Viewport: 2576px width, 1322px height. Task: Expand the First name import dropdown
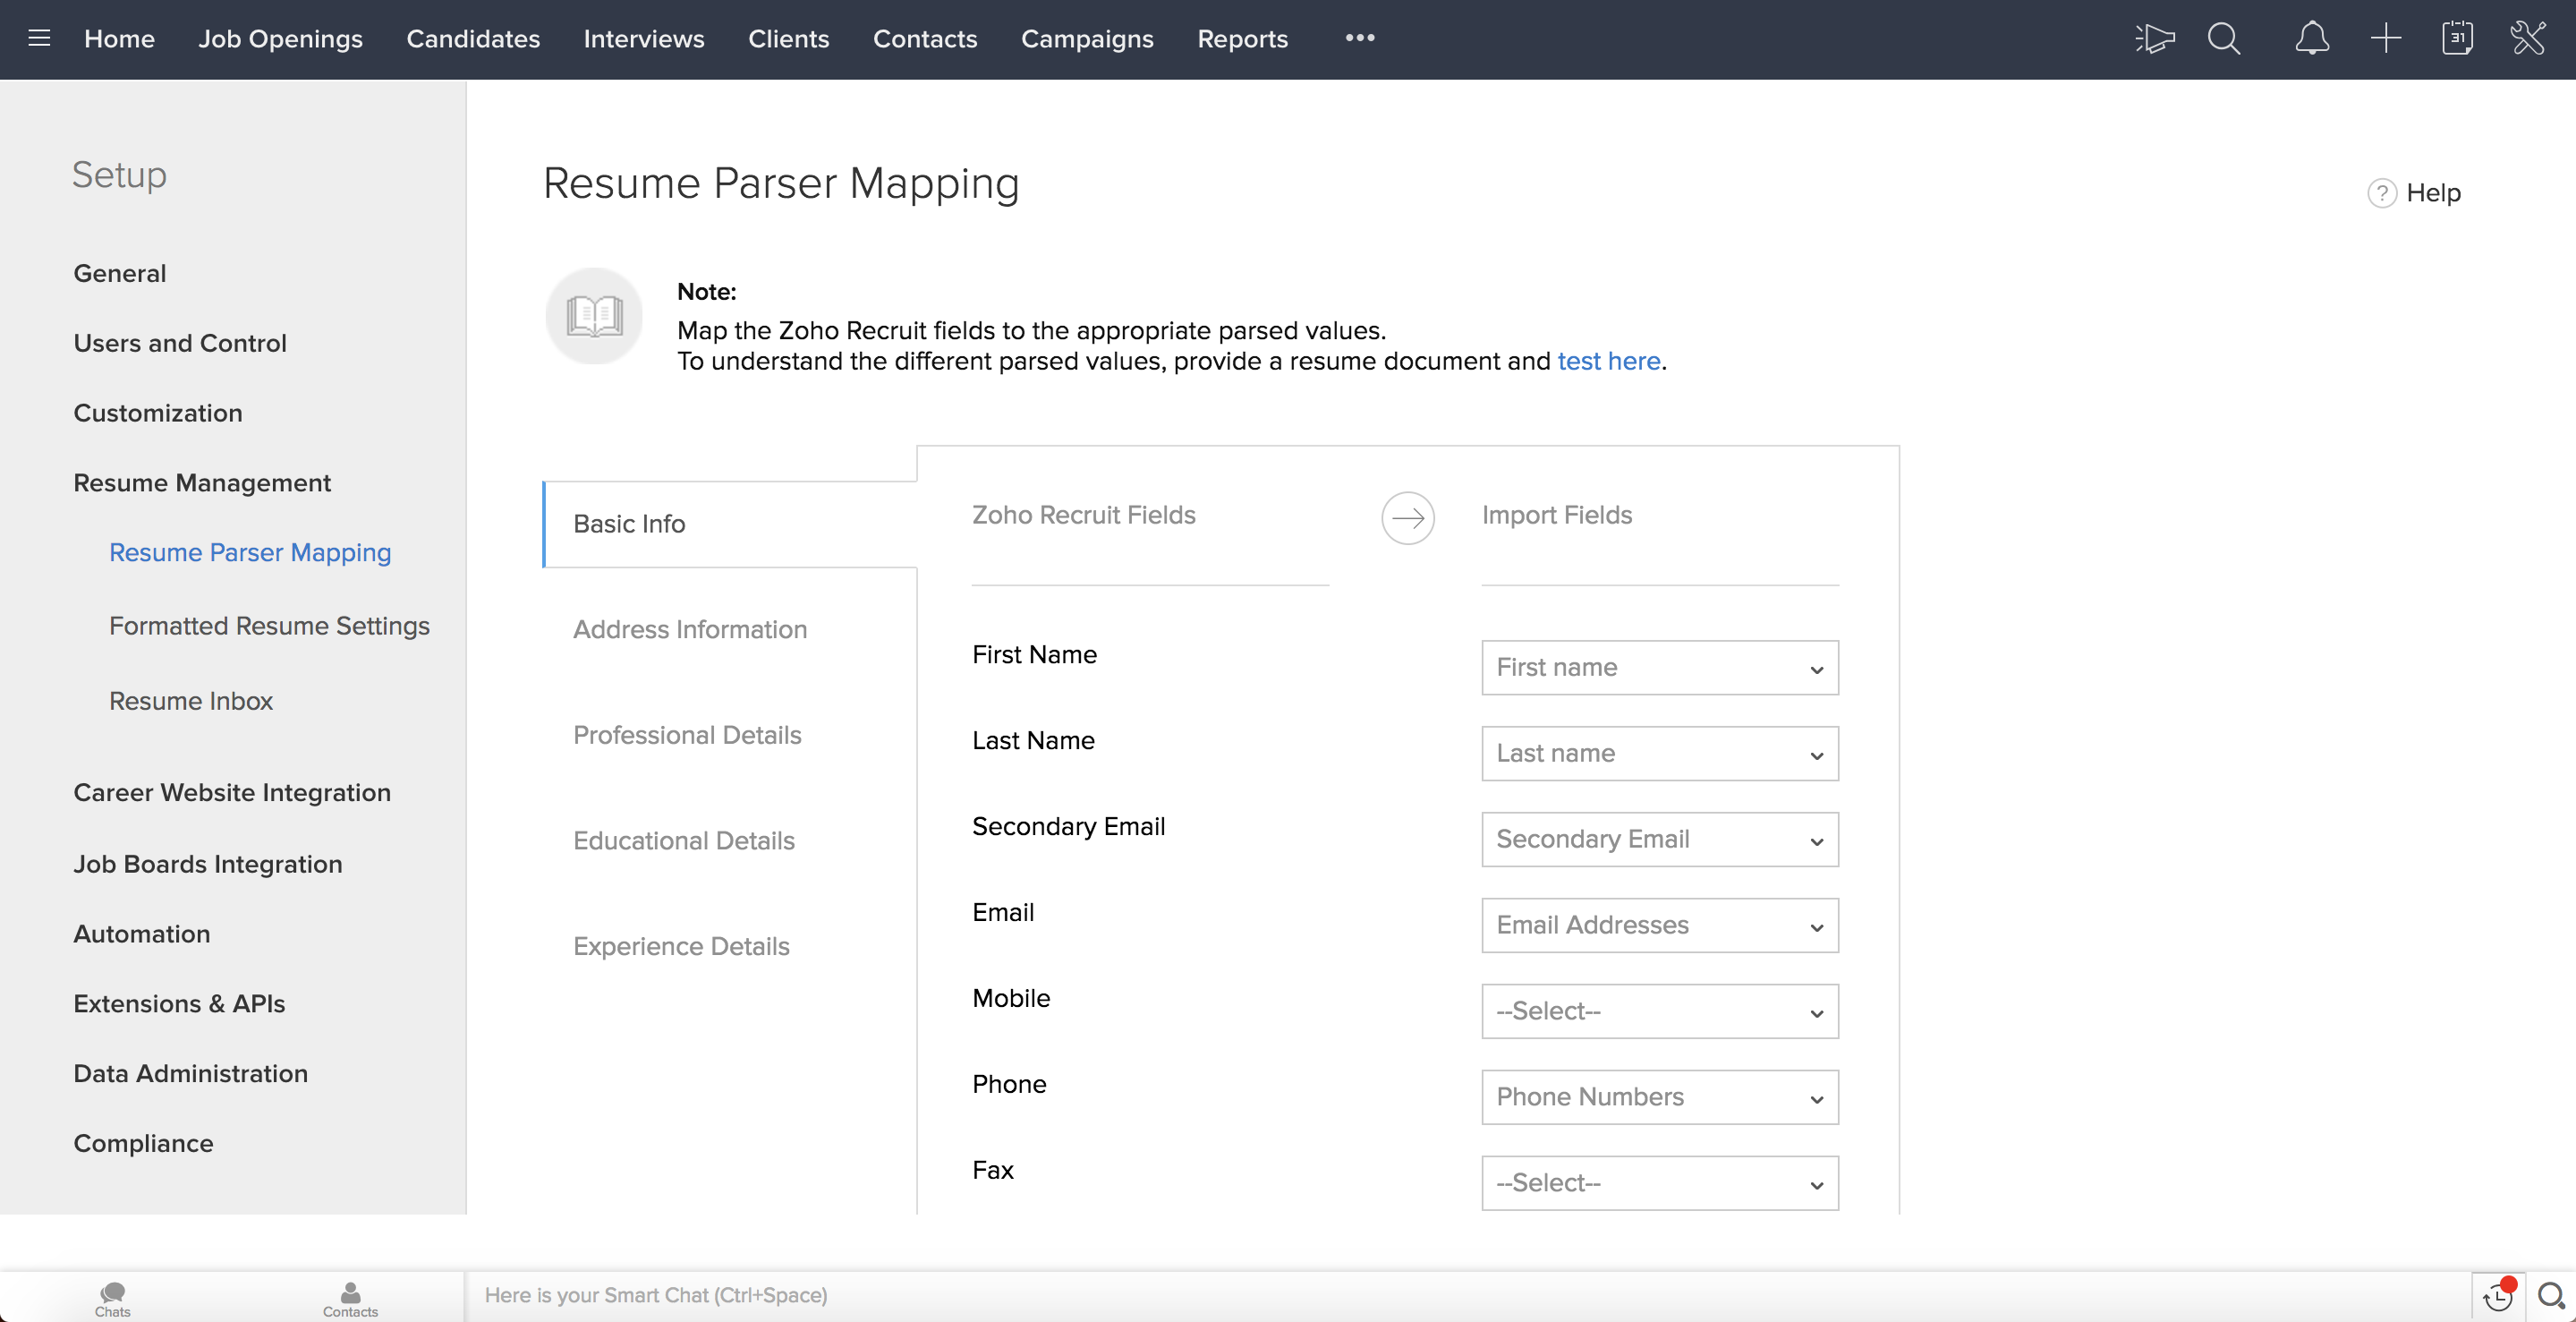1659,667
